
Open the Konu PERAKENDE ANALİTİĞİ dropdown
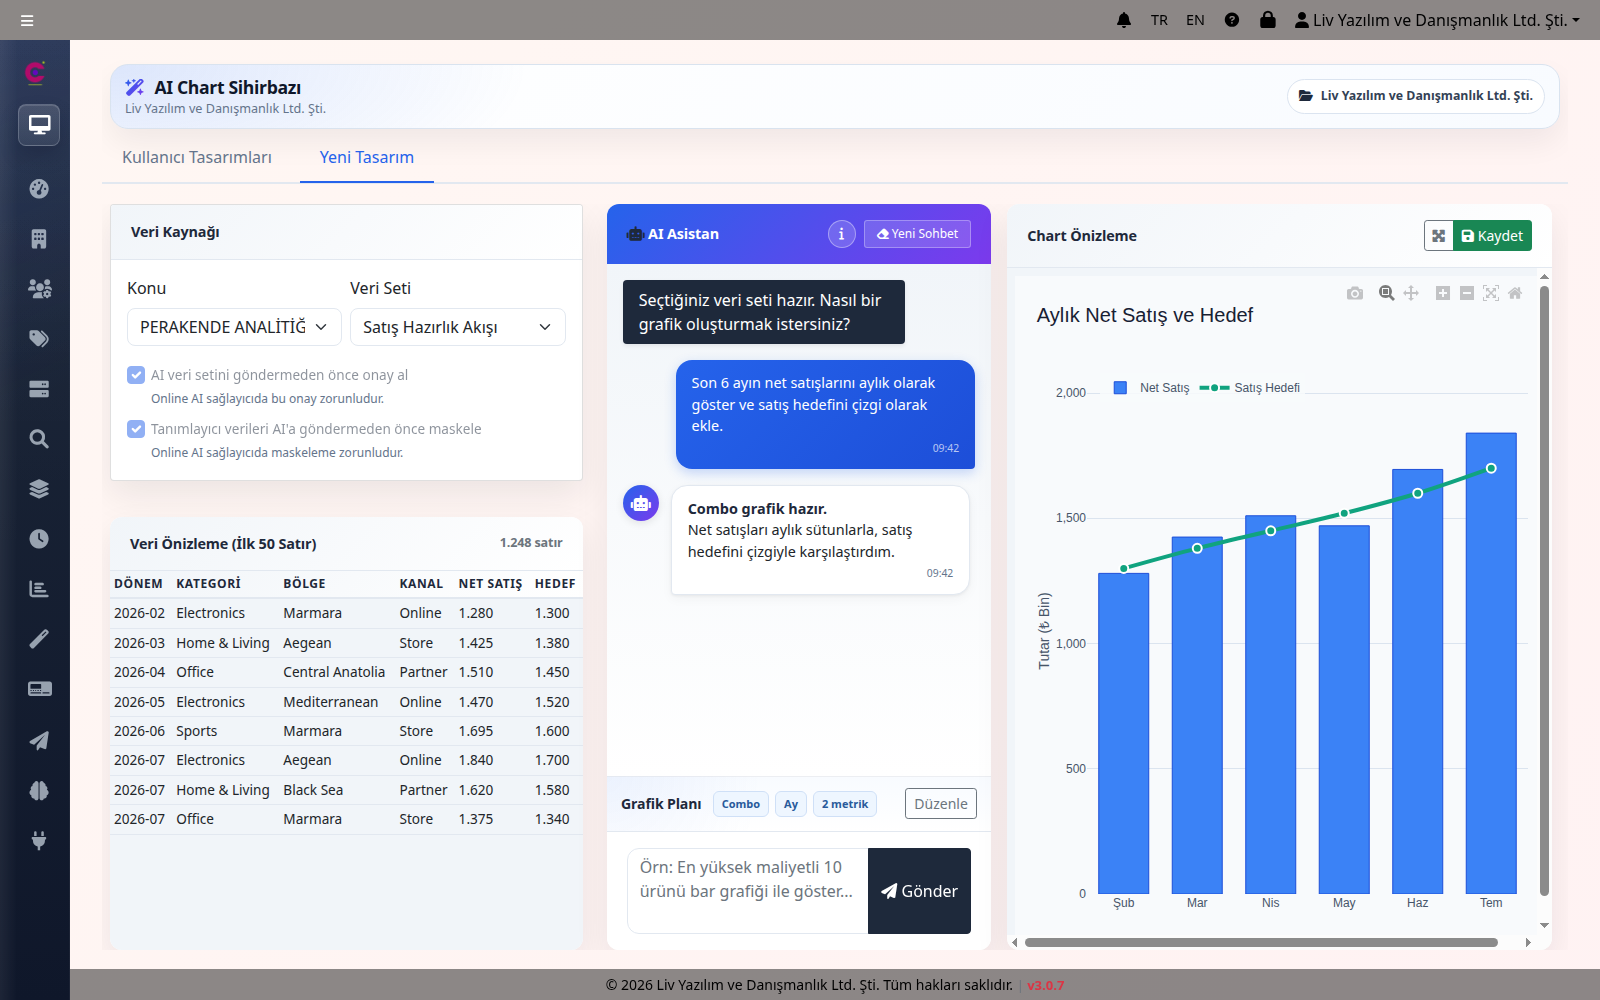point(234,327)
